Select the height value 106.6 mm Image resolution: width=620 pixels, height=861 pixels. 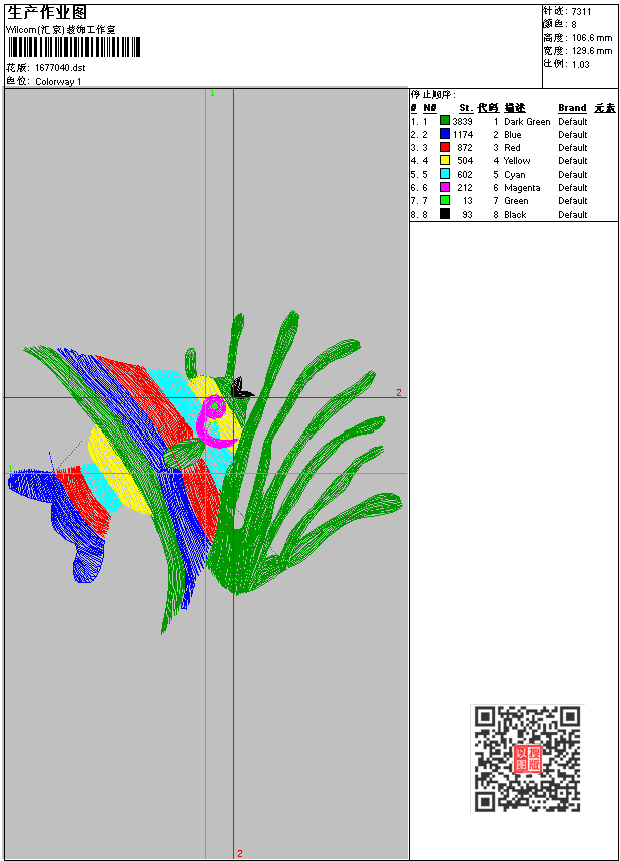coord(592,38)
